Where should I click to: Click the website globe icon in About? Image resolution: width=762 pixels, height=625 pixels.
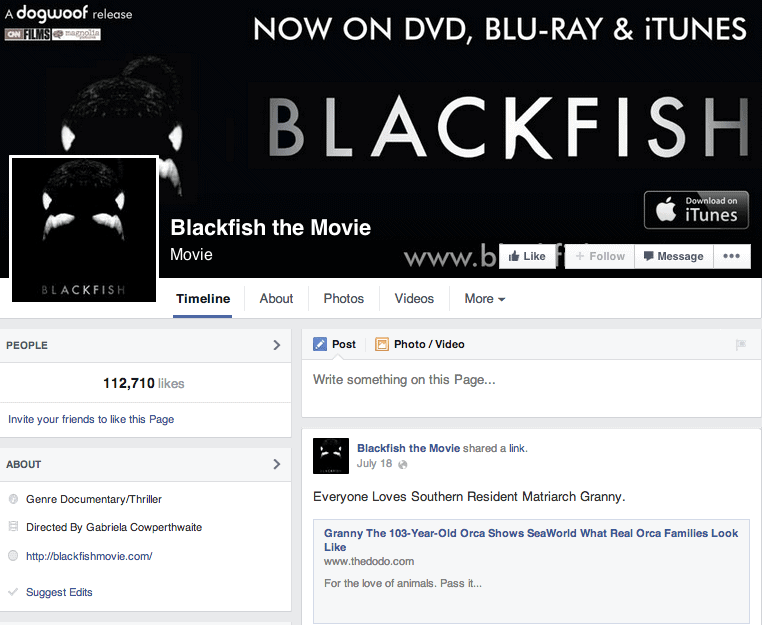(13, 556)
